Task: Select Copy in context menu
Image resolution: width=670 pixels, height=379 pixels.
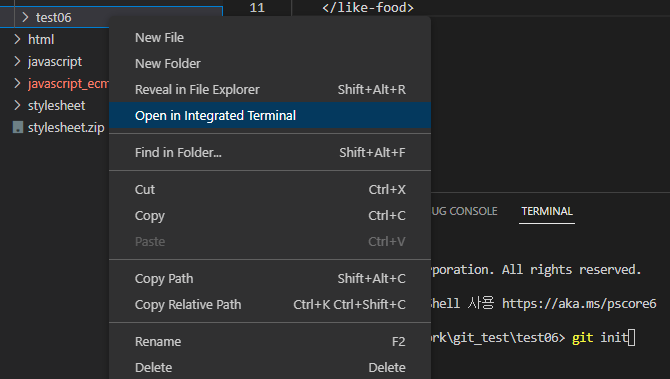Action: 270,216
